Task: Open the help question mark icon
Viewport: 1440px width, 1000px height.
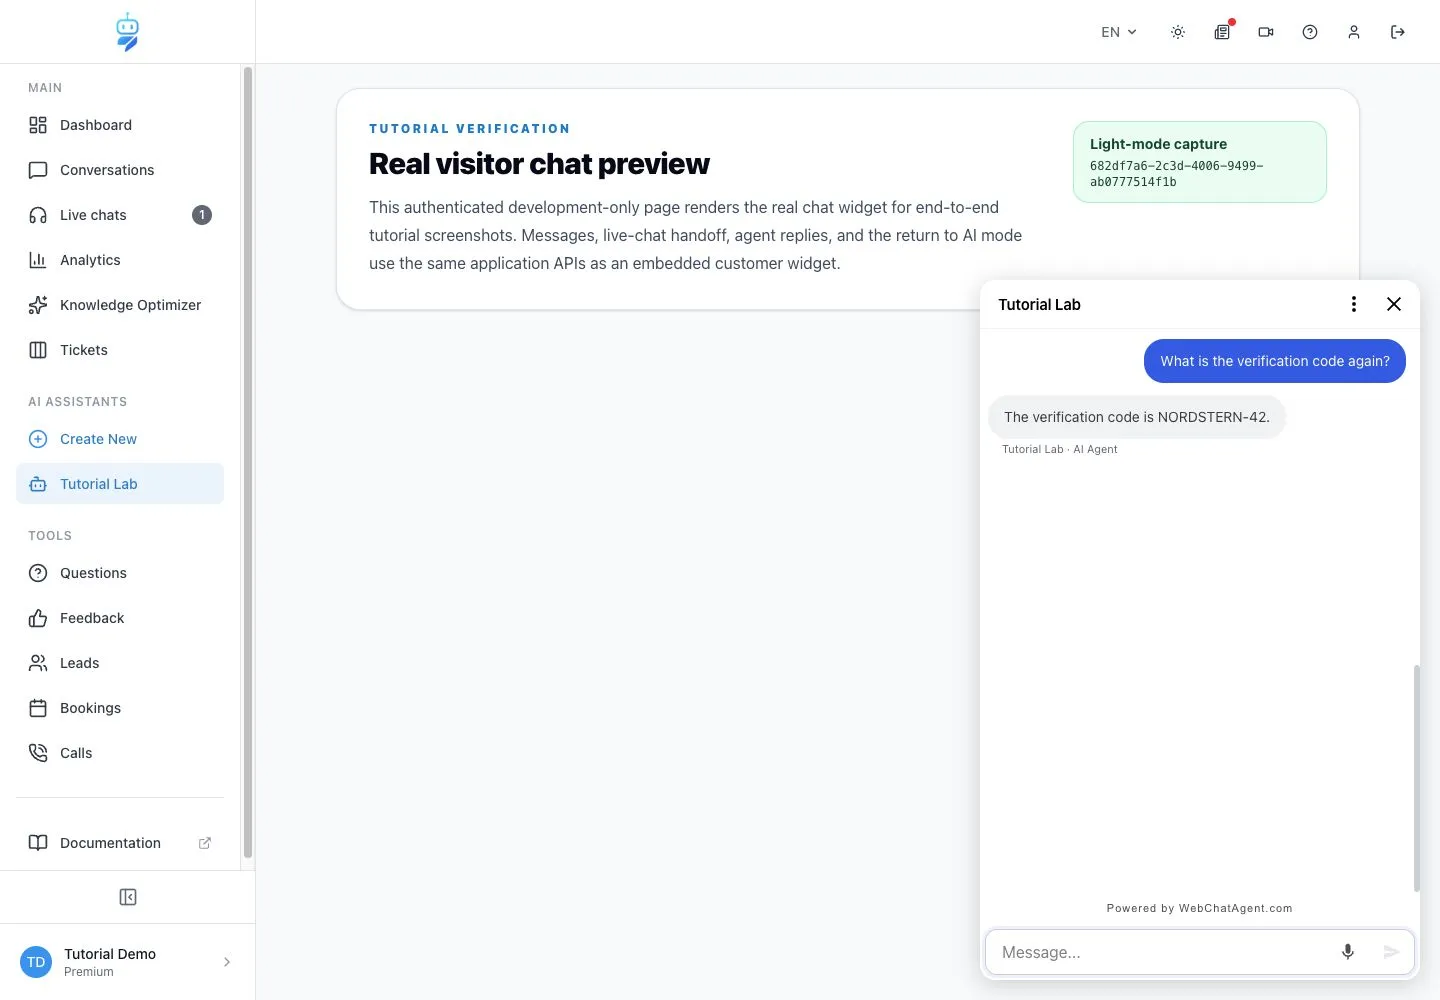Action: click(1310, 32)
